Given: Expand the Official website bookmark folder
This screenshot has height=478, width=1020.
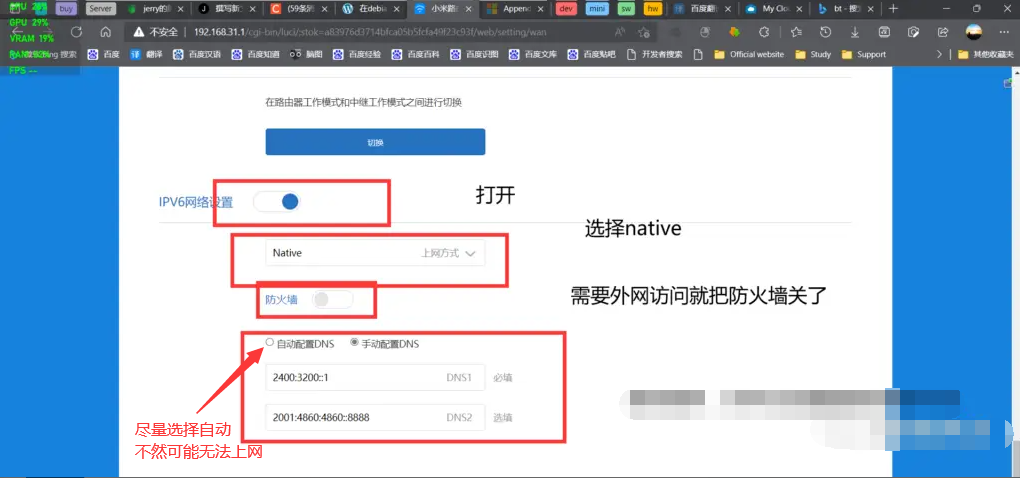Looking at the screenshot, I should (749, 55).
